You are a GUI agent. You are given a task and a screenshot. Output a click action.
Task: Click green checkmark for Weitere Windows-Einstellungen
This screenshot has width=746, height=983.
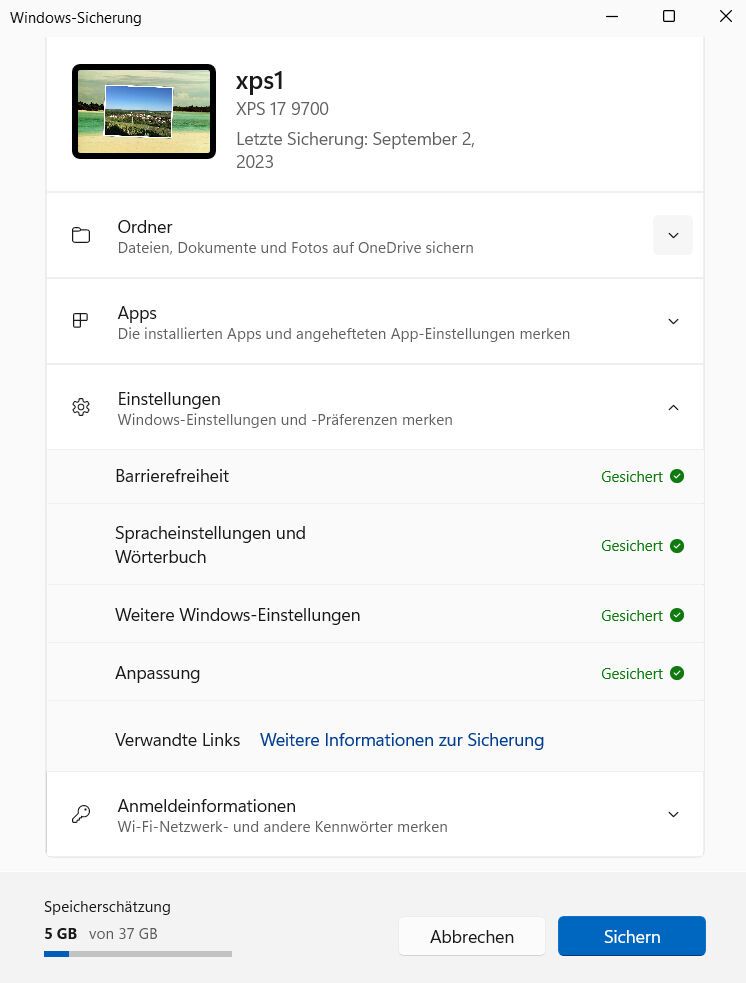(x=677, y=615)
